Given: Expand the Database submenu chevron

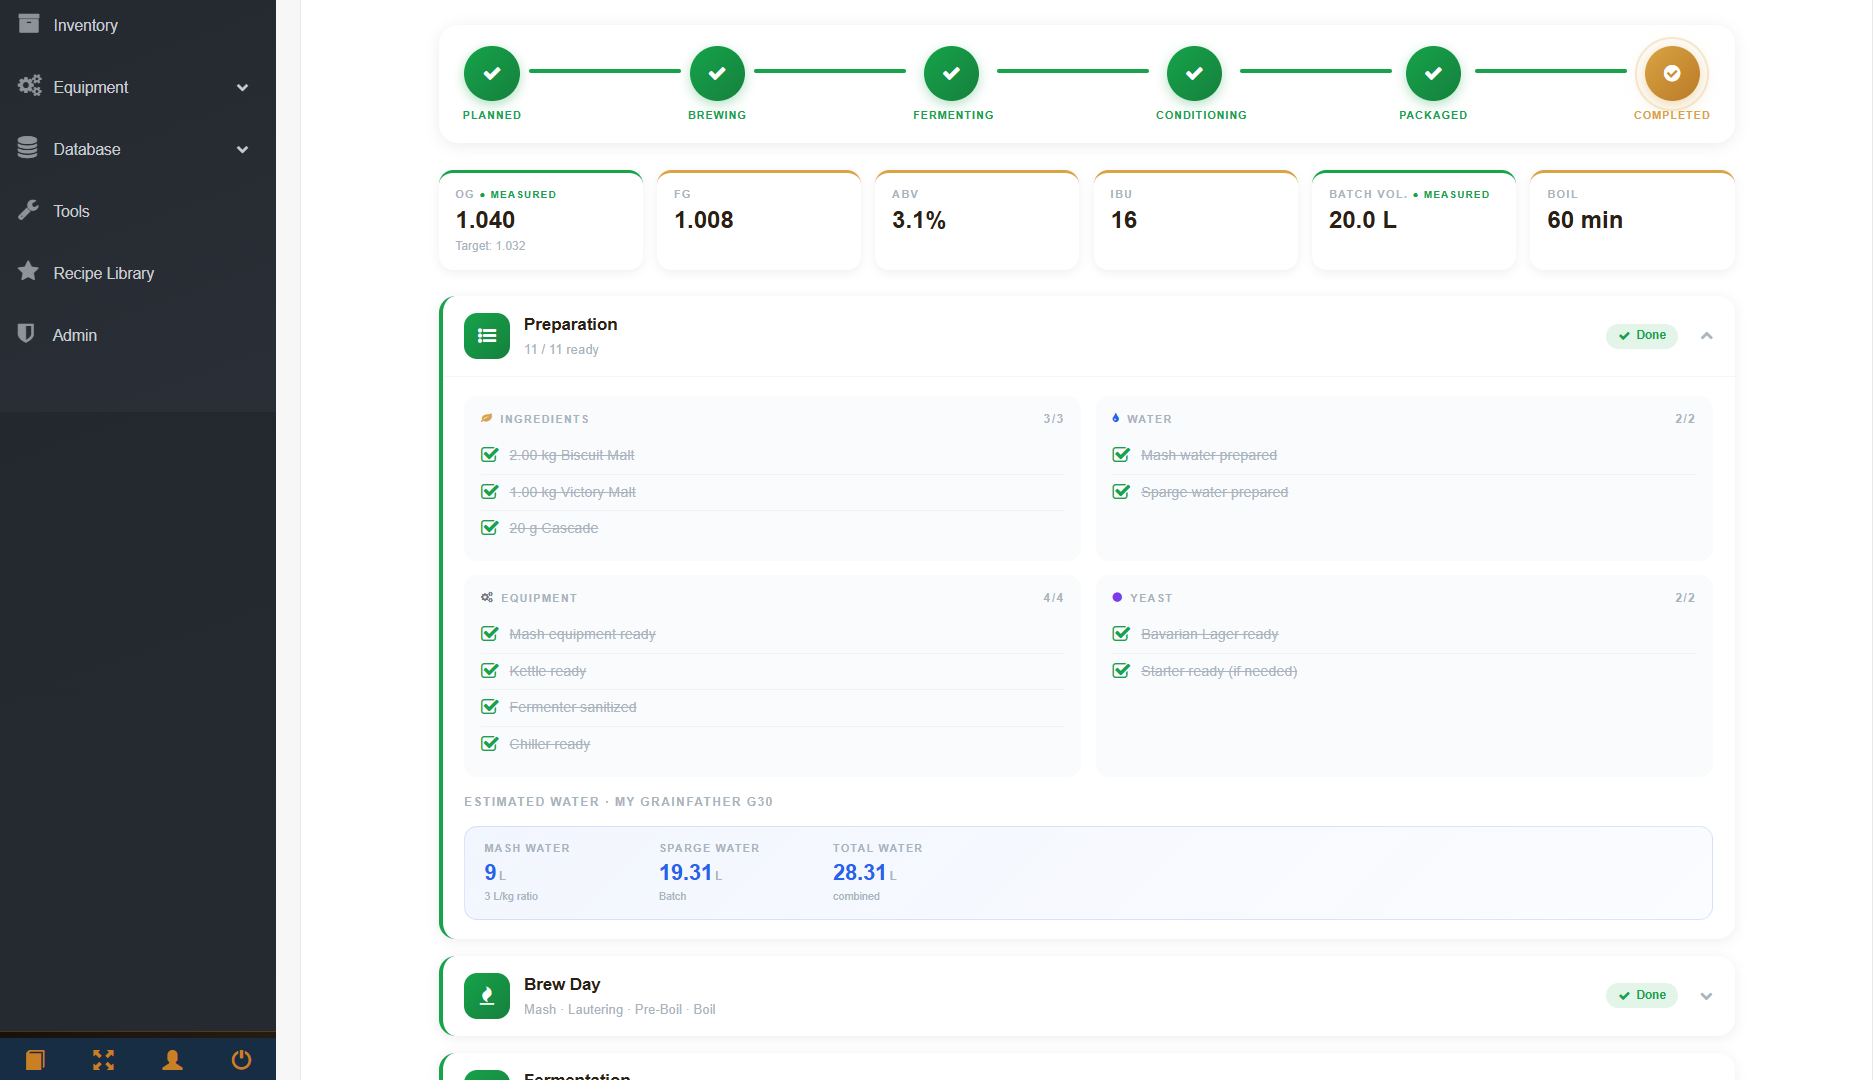Looking at the screenshot, I should tap(242, 150).
